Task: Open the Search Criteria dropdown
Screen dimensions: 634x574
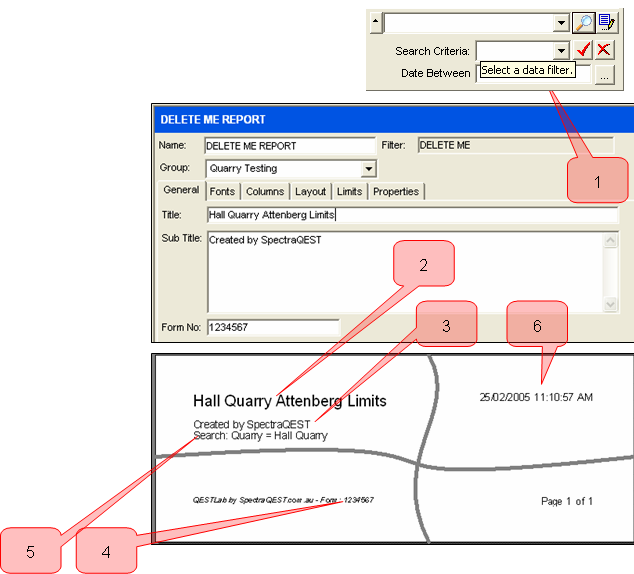Action: [561, 50]
